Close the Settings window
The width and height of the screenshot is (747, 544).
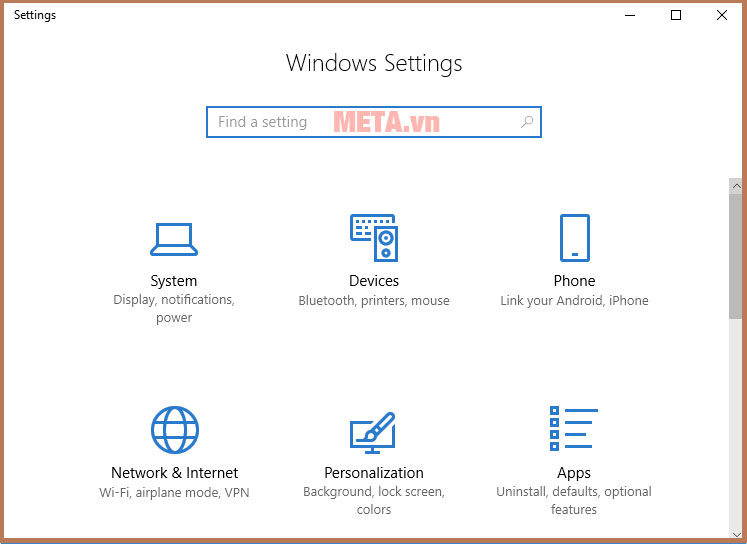click(x=722, y=15)
